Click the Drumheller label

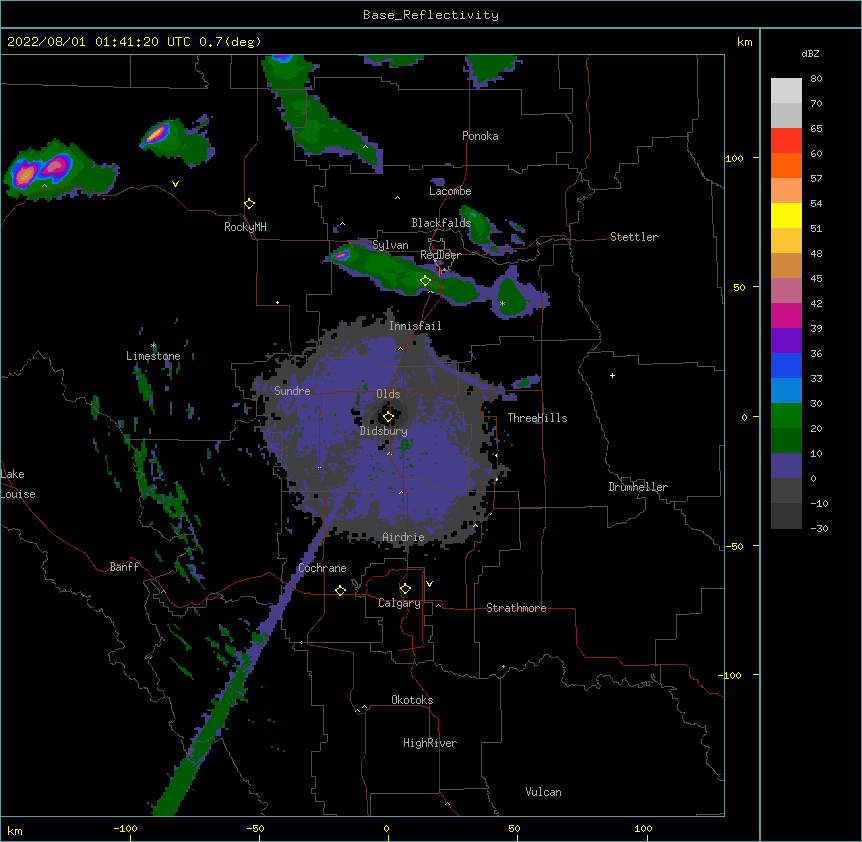638,487
